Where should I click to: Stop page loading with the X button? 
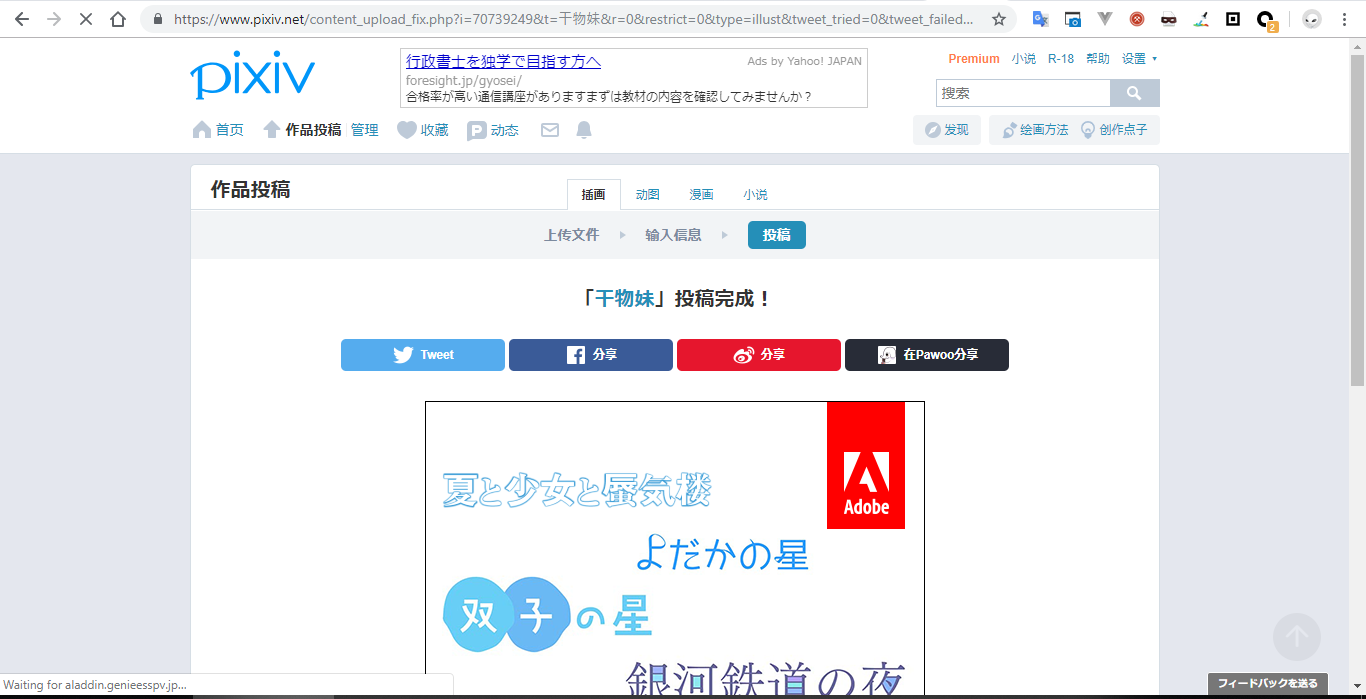(86, 19)
